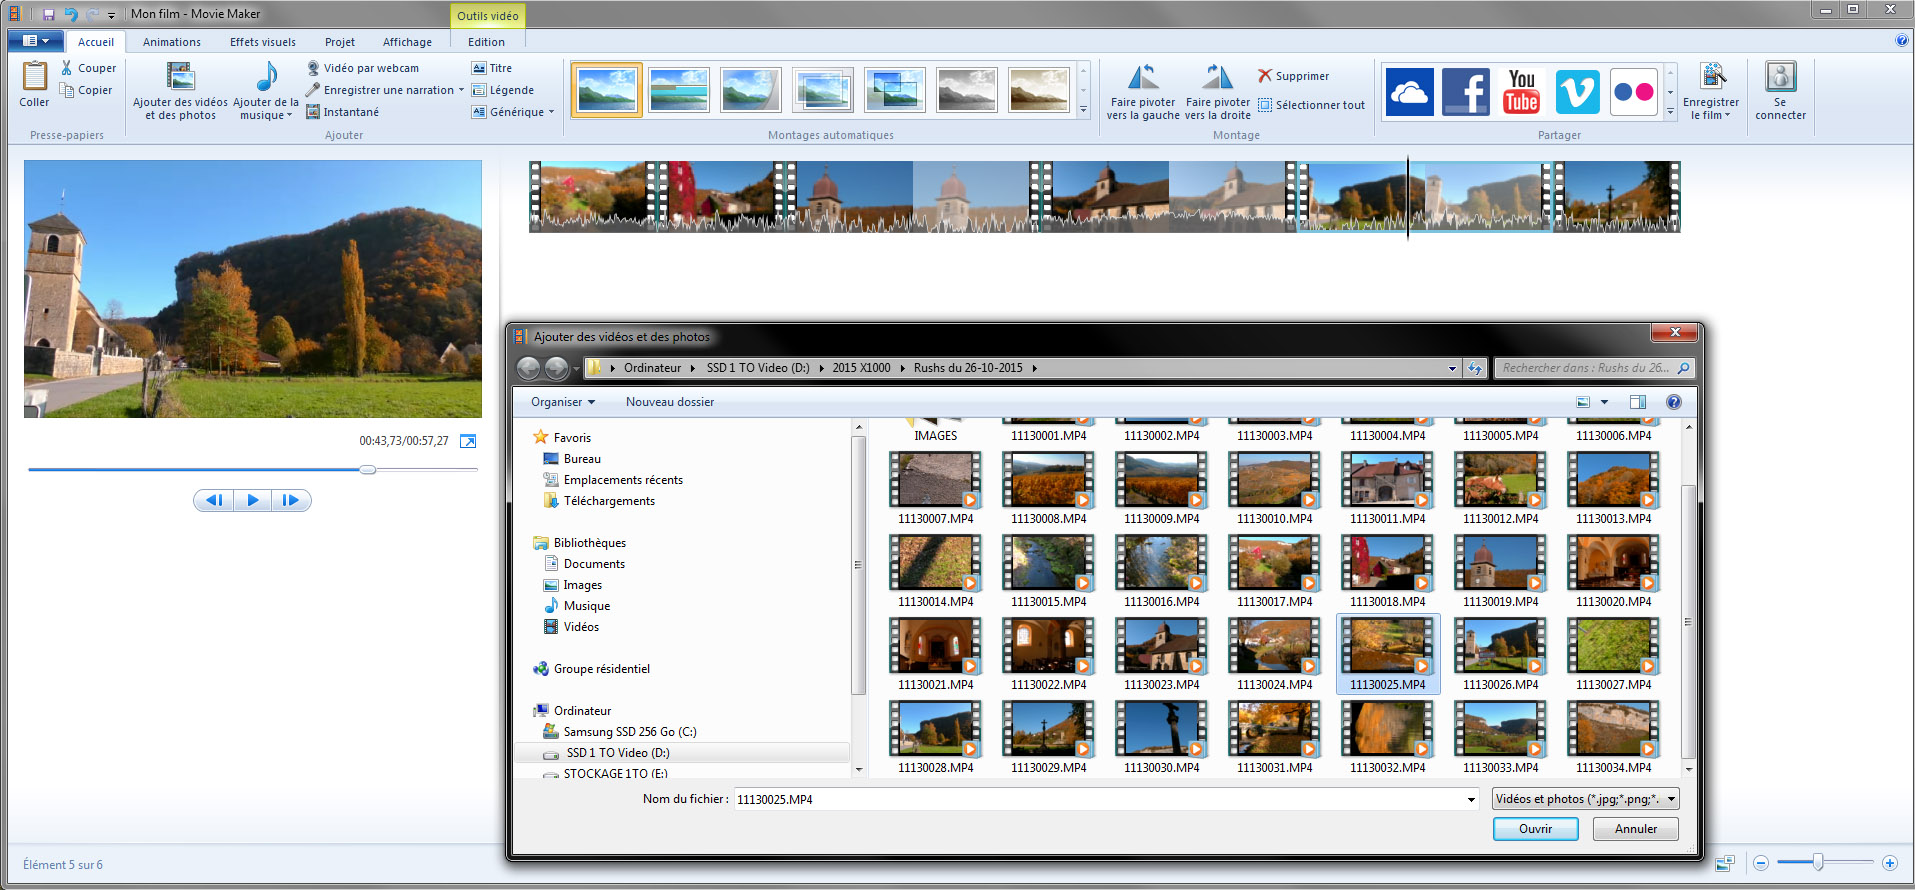Undo with quick access toolbar arrow
Viewport: 1915px width, 890px height.
(x=71, y=14)
